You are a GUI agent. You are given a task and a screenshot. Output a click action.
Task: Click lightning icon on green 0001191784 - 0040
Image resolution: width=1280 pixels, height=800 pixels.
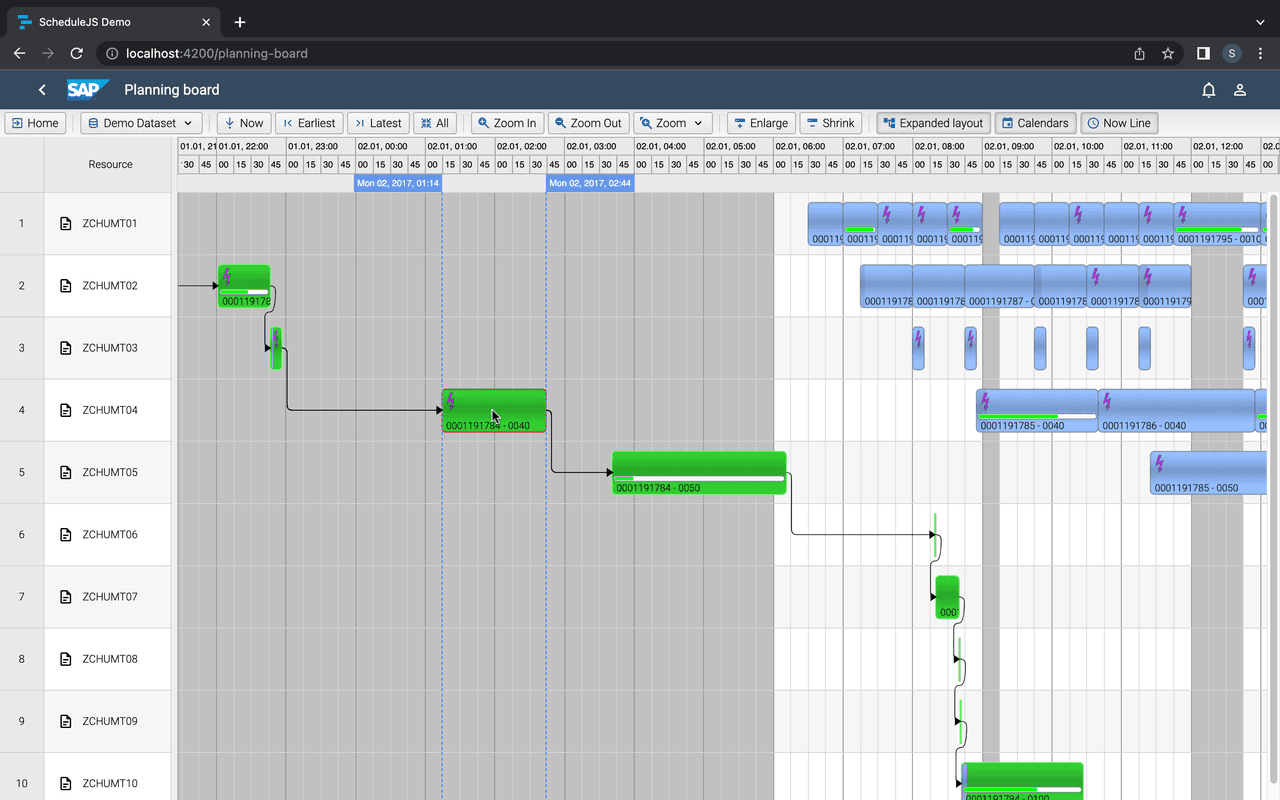coord(451,401)
